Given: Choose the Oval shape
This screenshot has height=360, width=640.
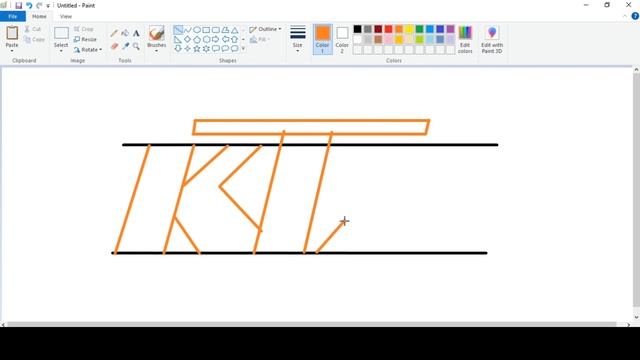Looking at the screenshot, I should [x=197, y=30].
